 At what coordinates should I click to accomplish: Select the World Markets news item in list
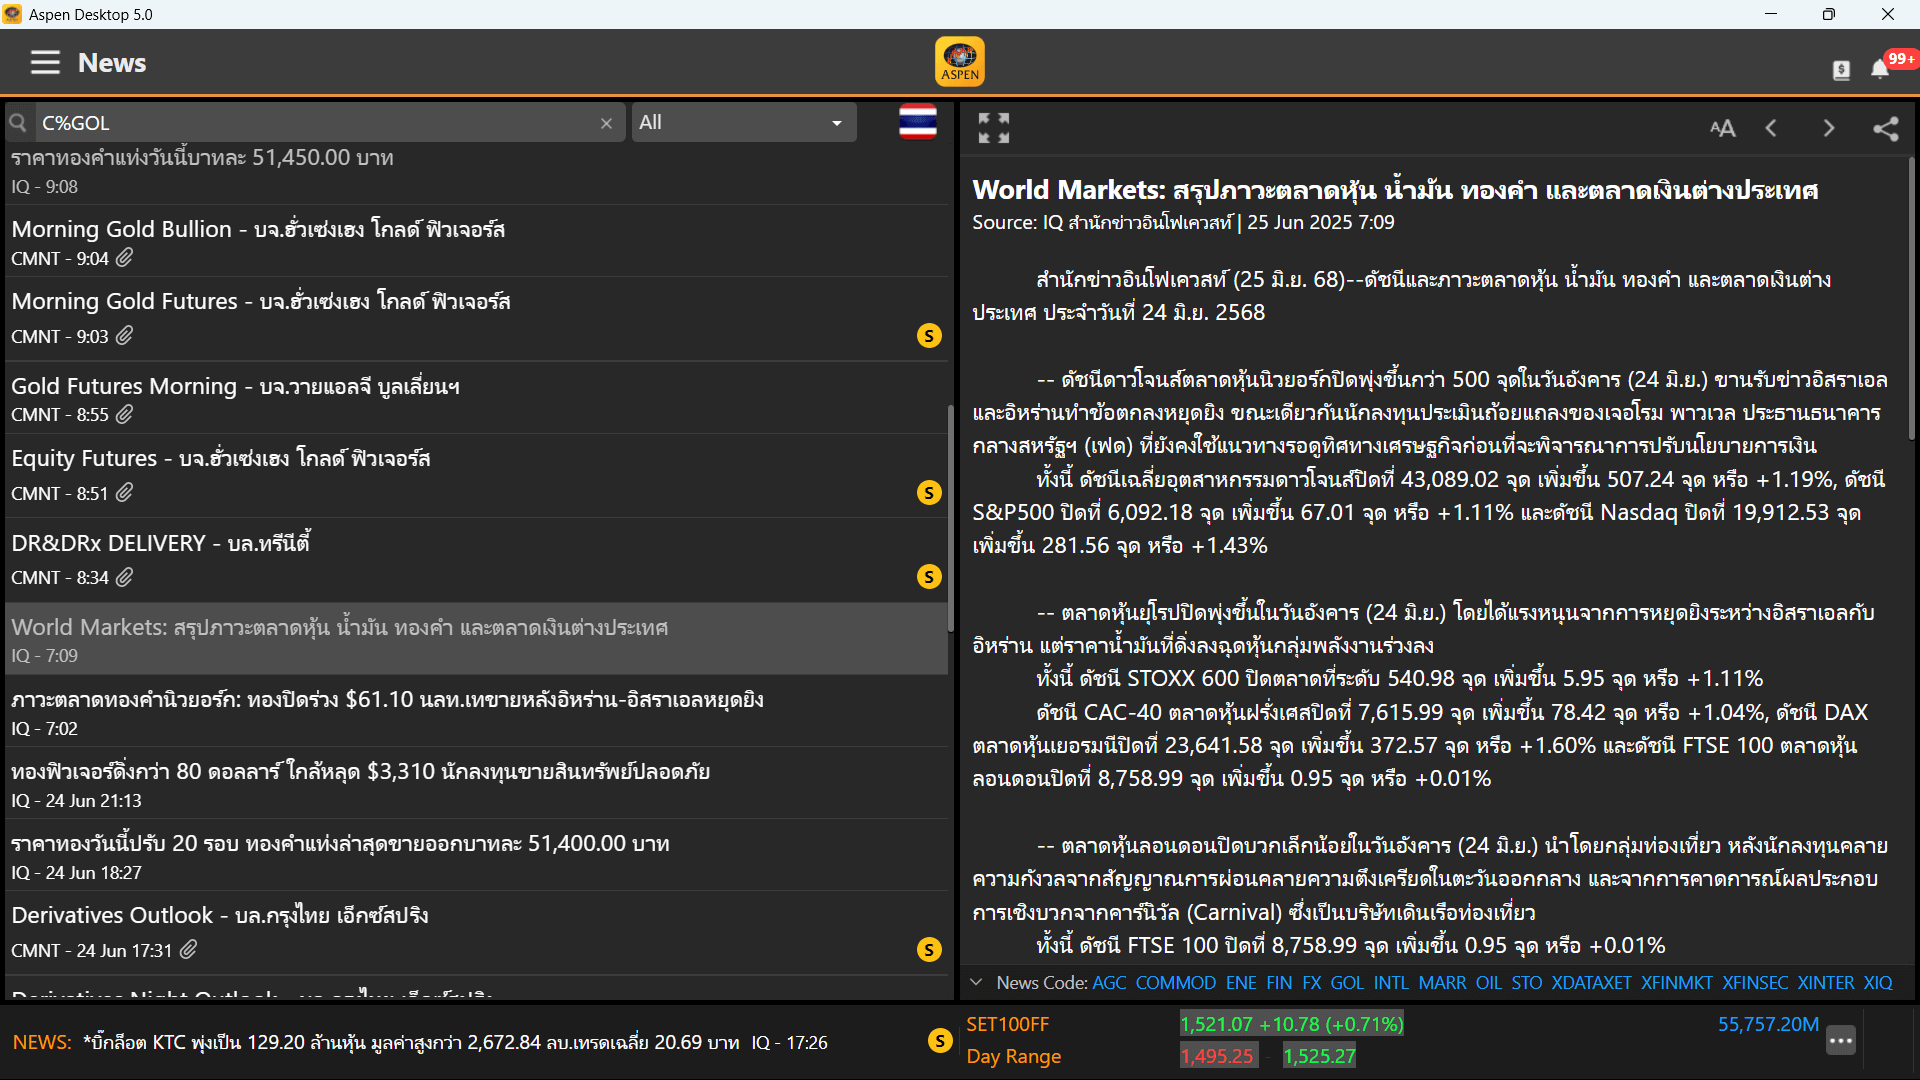pos(476,639)
